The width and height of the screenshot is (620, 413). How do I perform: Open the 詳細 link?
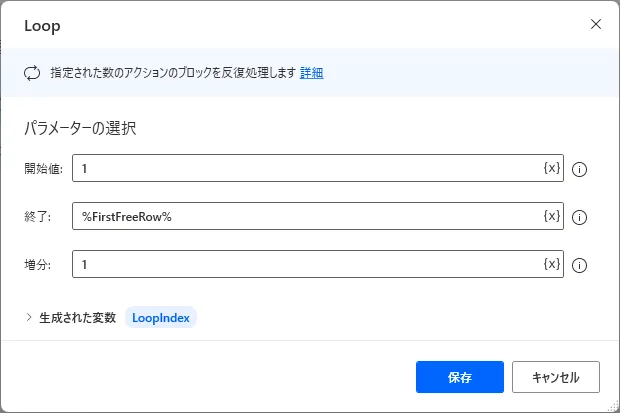tap(311, 72)
